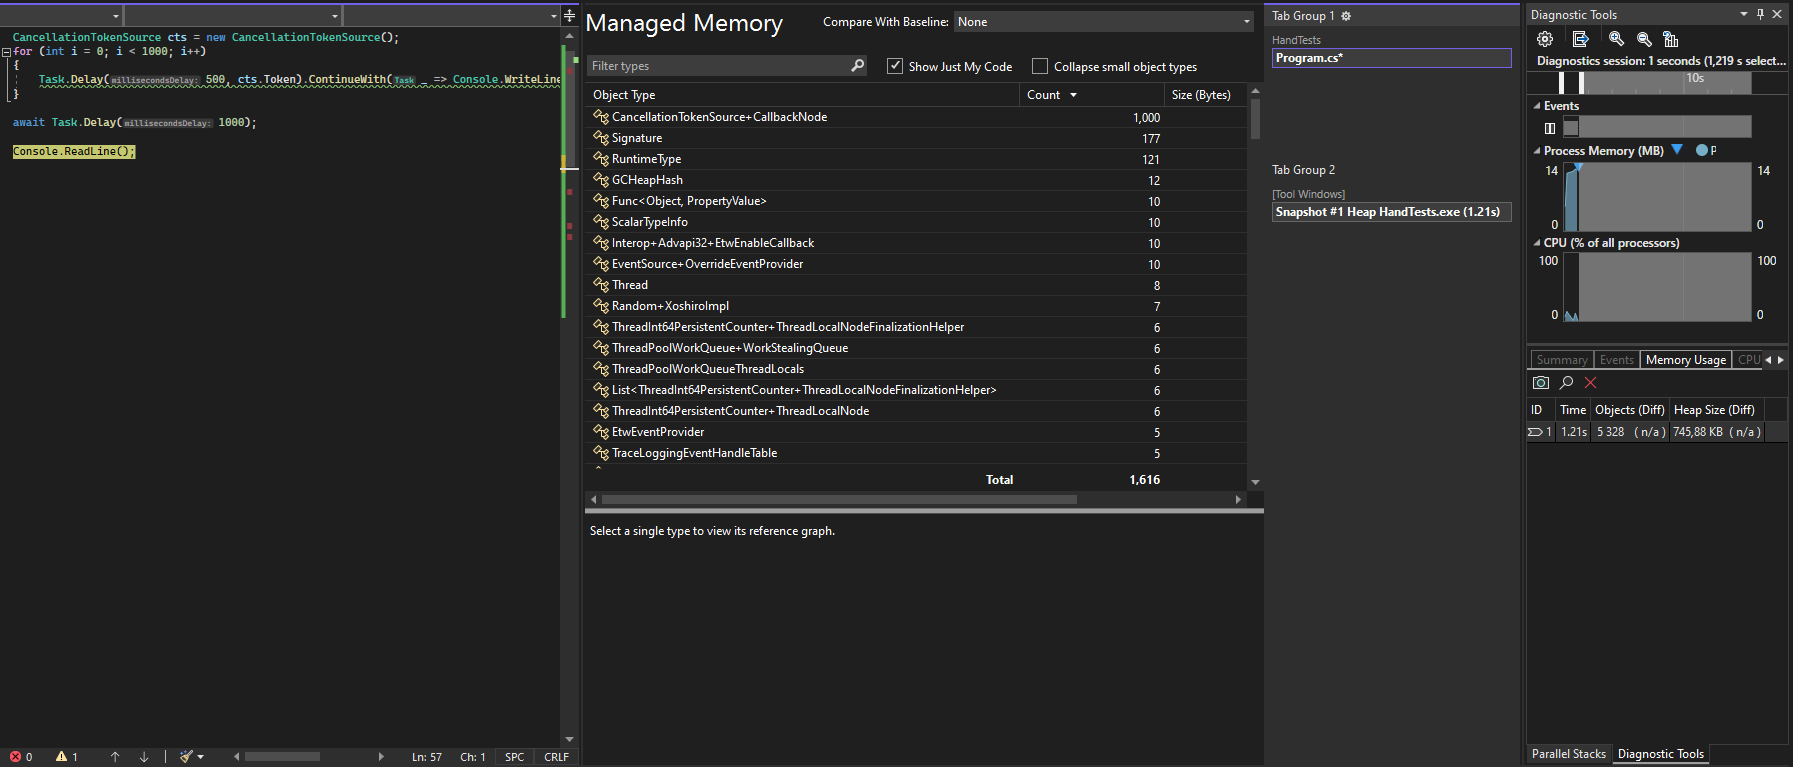The width and height of the screenshot is (1793, 767).
Task: Uncheck Show Just My Code
Action: [895, 66]
